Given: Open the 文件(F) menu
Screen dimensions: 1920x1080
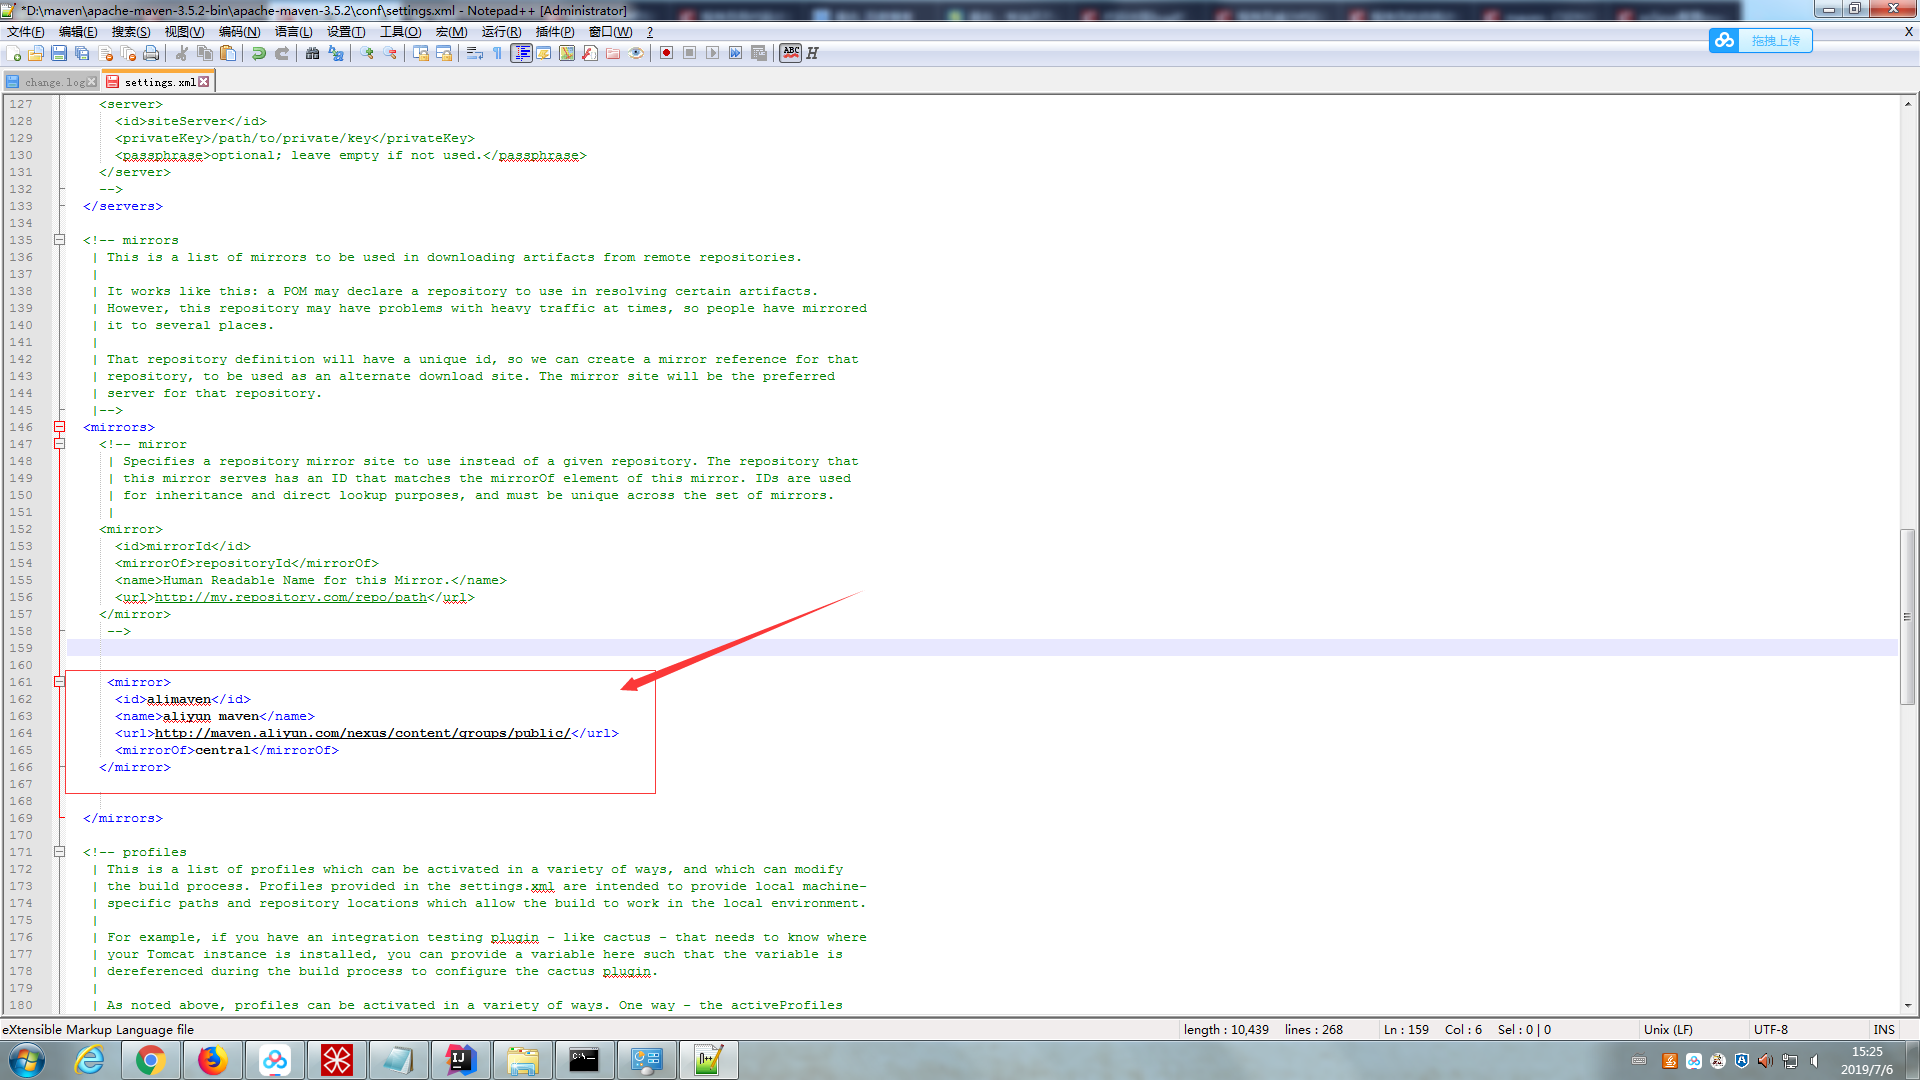Looking at the screenshot, I should coord(26,32).
